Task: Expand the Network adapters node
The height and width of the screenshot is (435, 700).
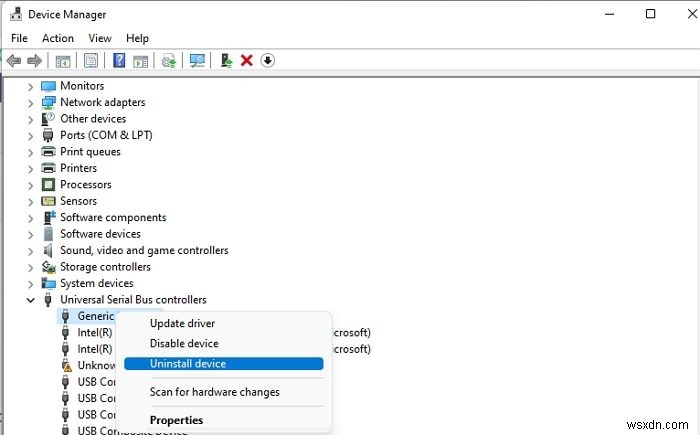Action: (30, 103)
